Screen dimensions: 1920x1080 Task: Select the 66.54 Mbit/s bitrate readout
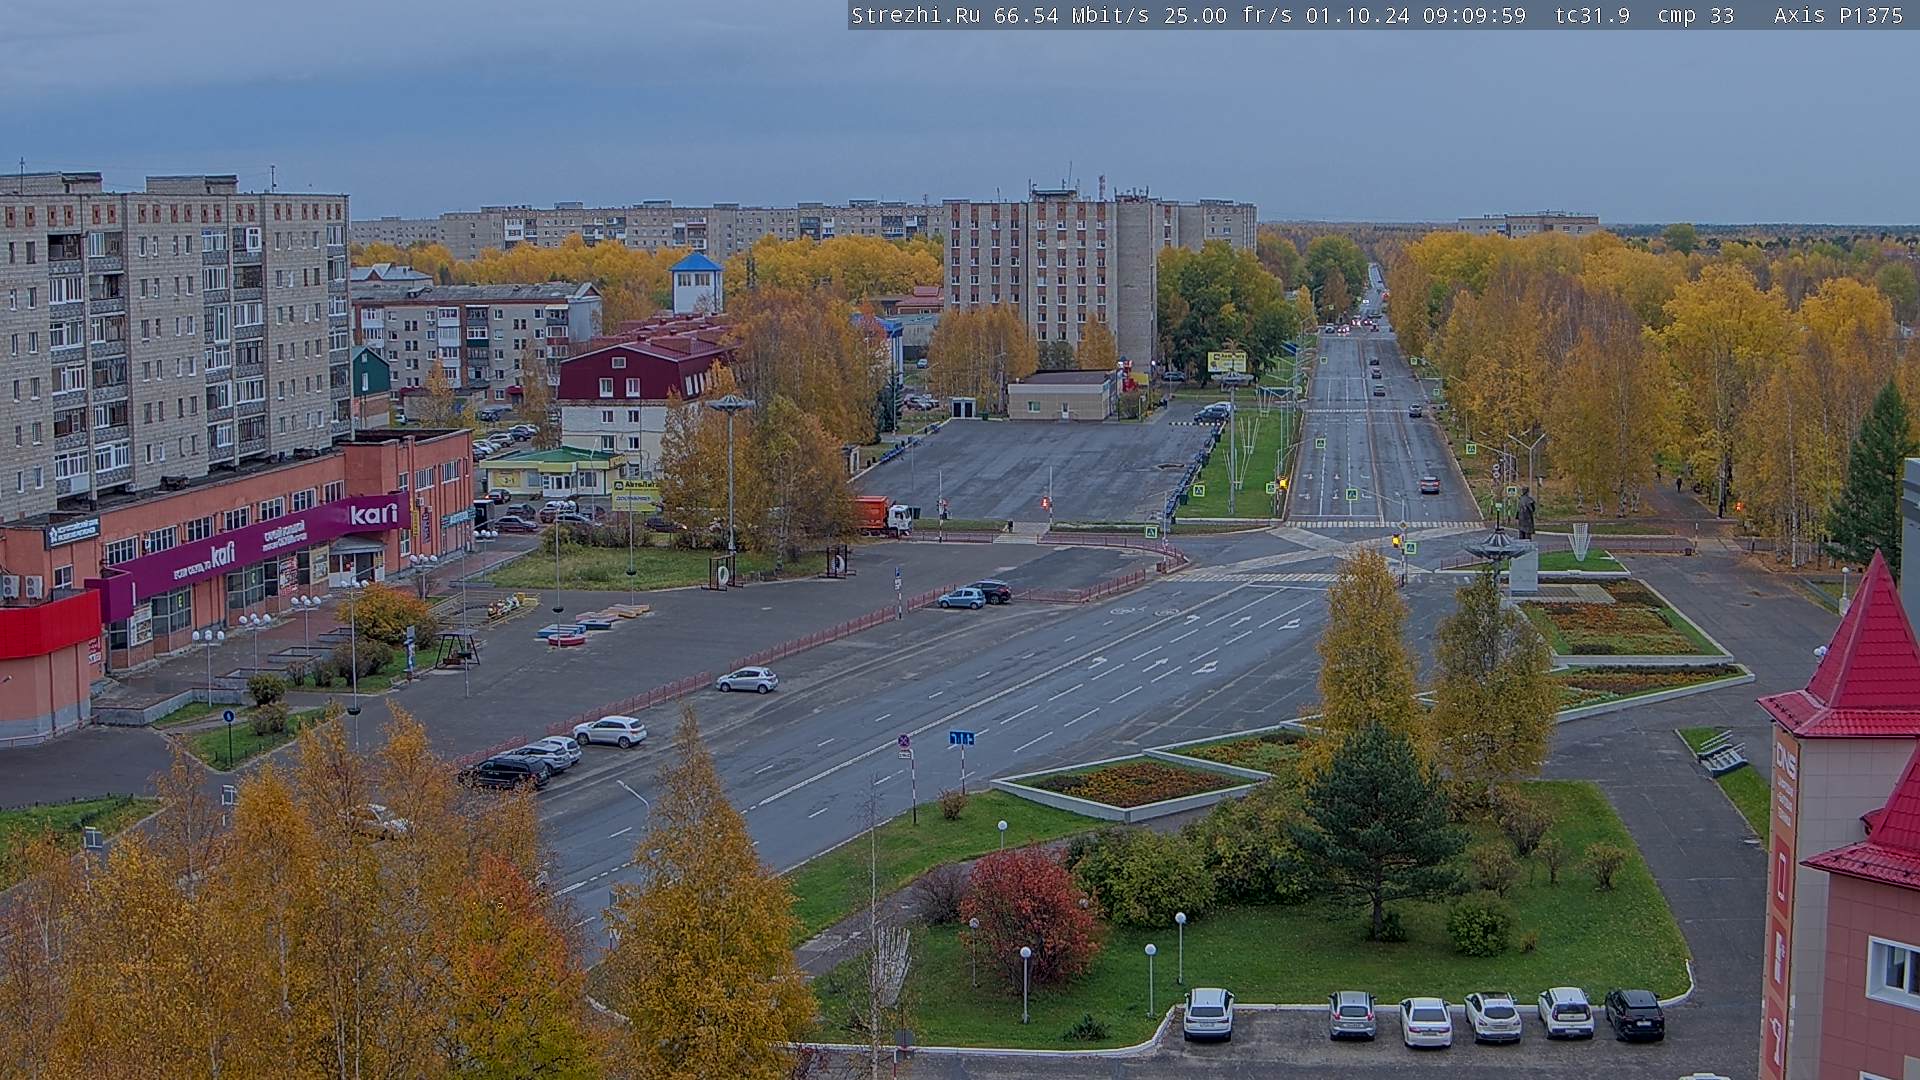click(1071, 15)
